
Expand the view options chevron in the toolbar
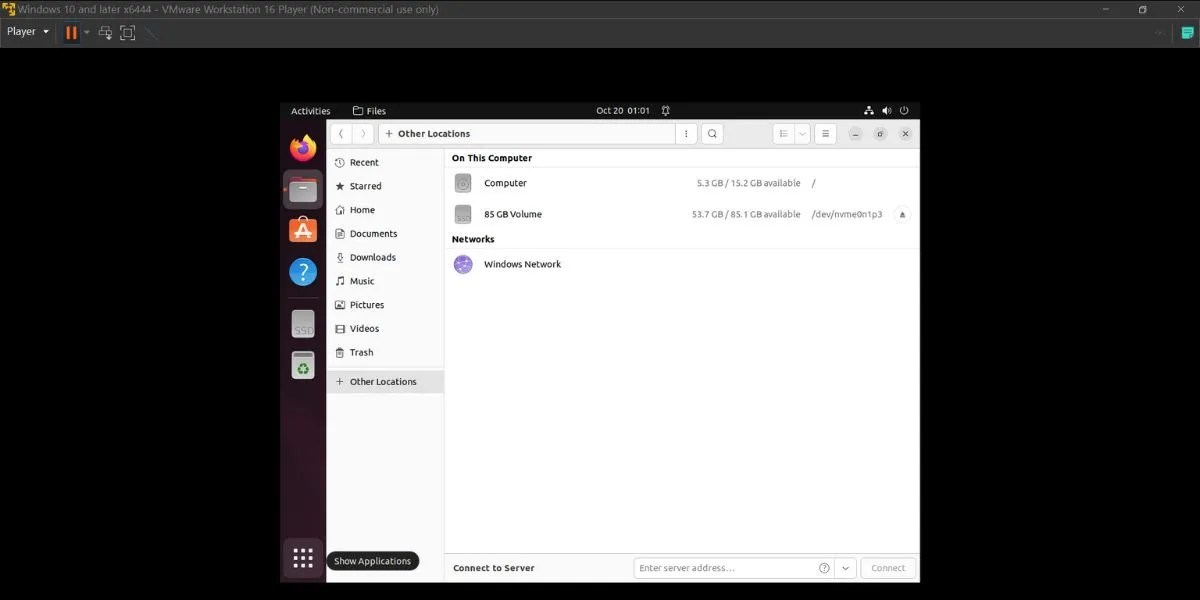803,133
